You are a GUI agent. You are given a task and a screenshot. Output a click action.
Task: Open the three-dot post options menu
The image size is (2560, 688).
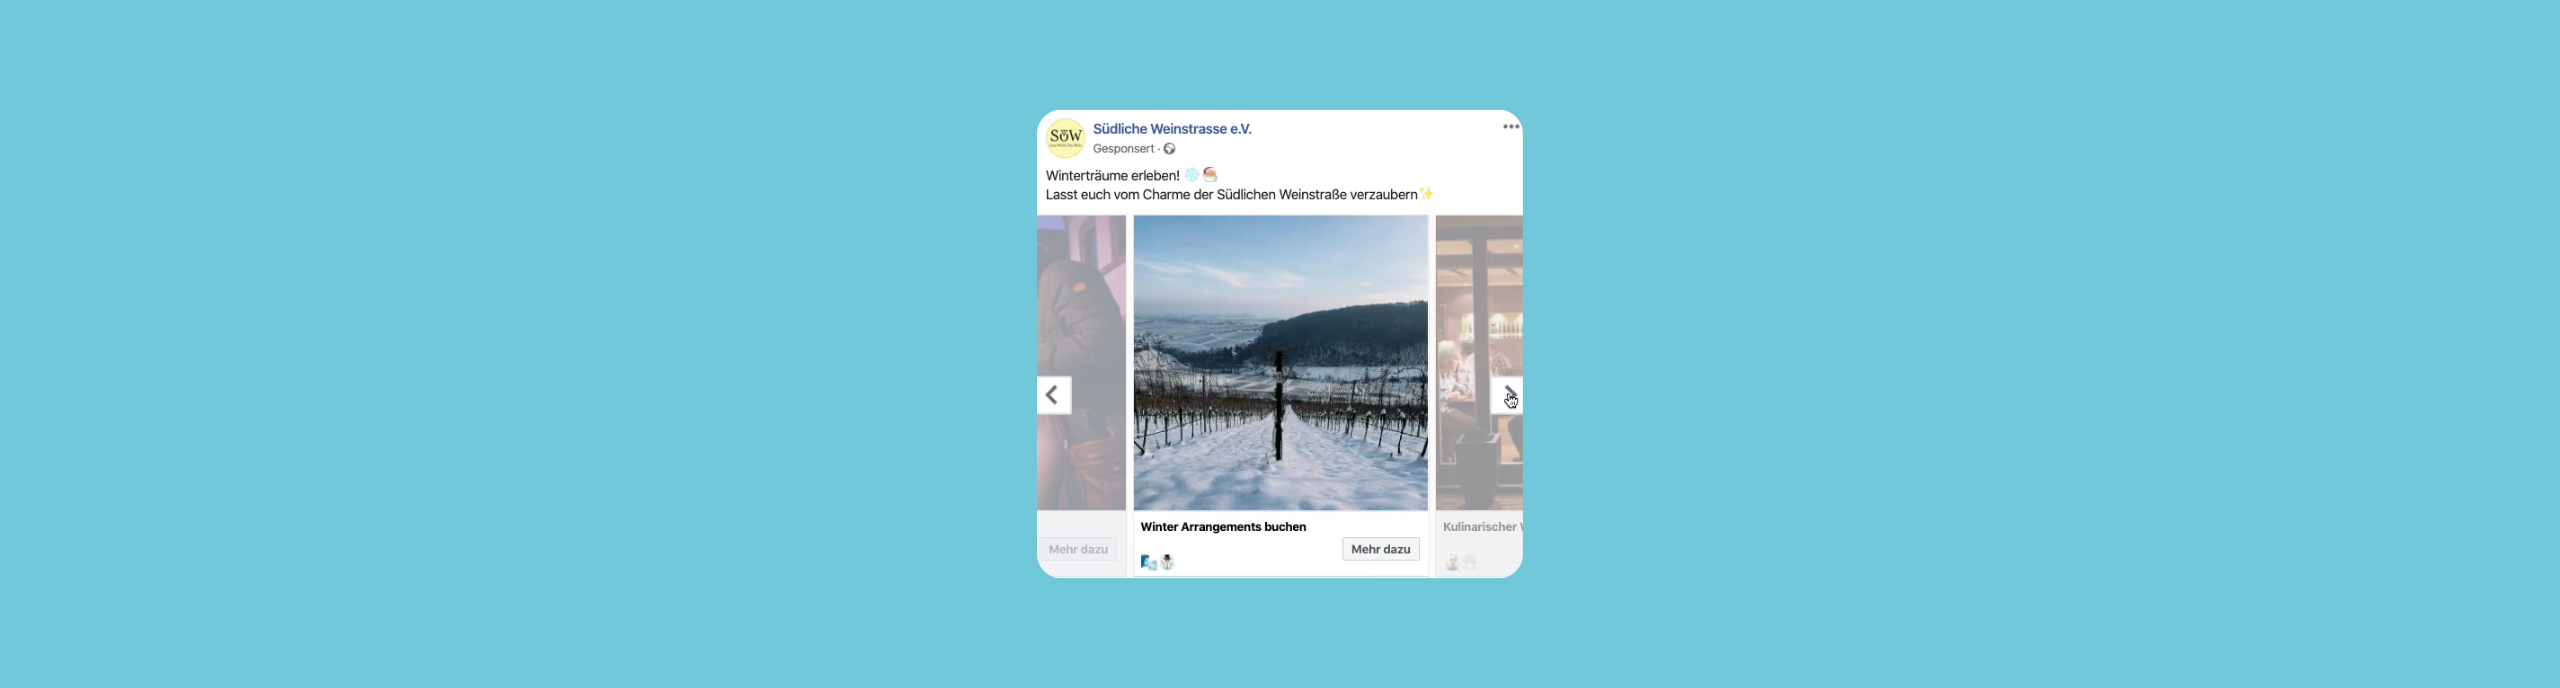(x=1510, y=127)
